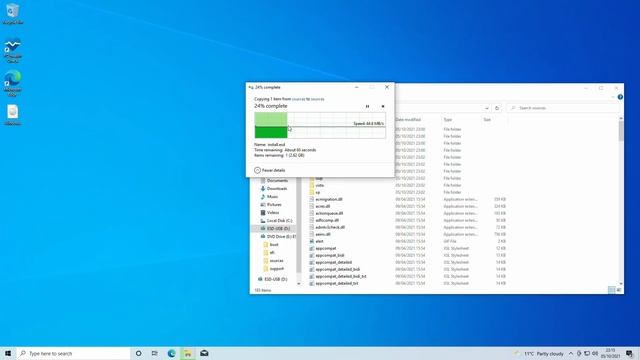Select the actionqueue.dll file

point(329,213)
